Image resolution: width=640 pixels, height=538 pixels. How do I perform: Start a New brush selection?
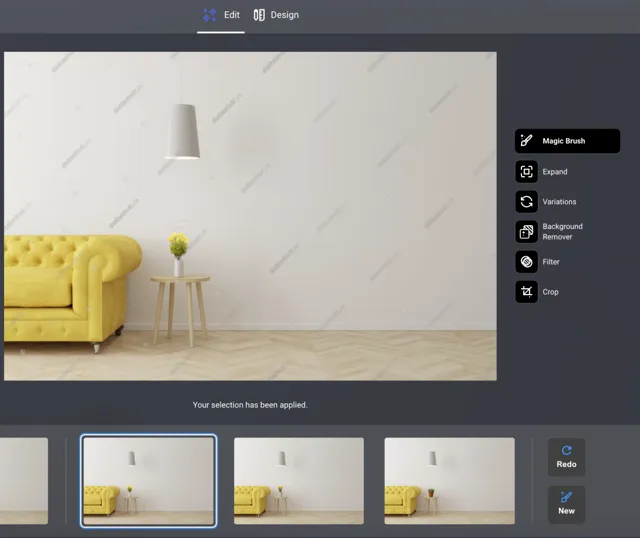[x=567, y=505]
